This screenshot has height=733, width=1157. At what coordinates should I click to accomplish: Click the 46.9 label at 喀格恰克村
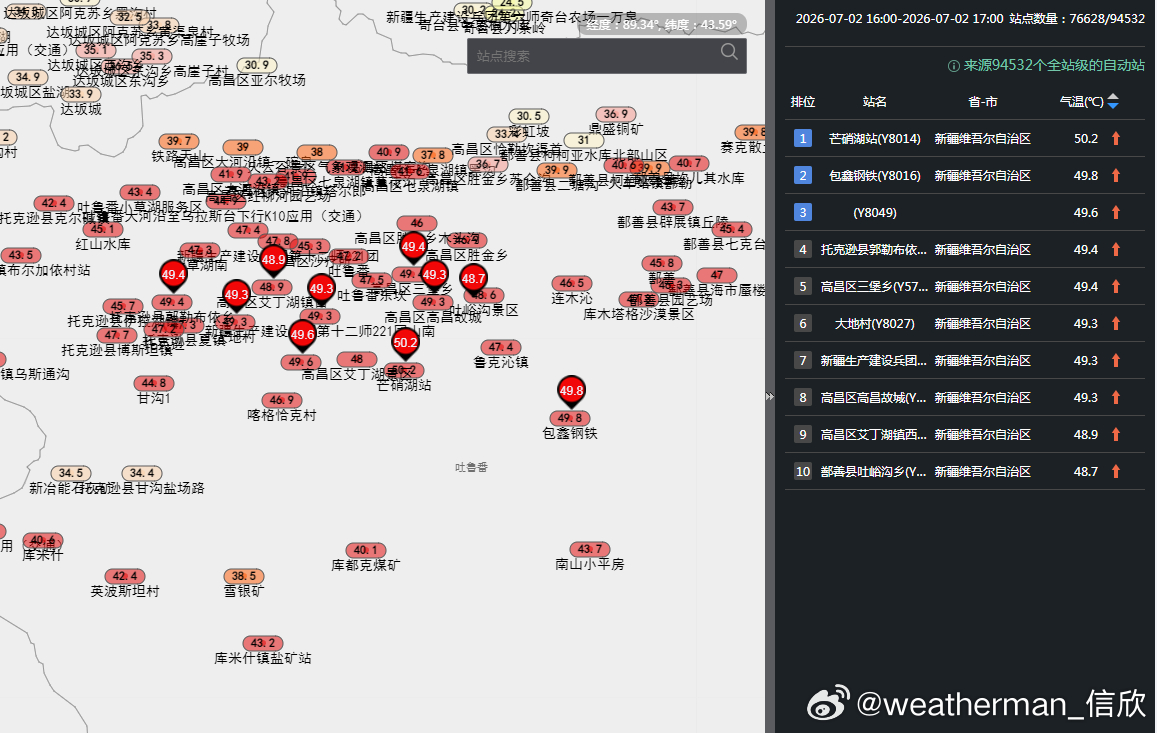[x=282, y=399]
